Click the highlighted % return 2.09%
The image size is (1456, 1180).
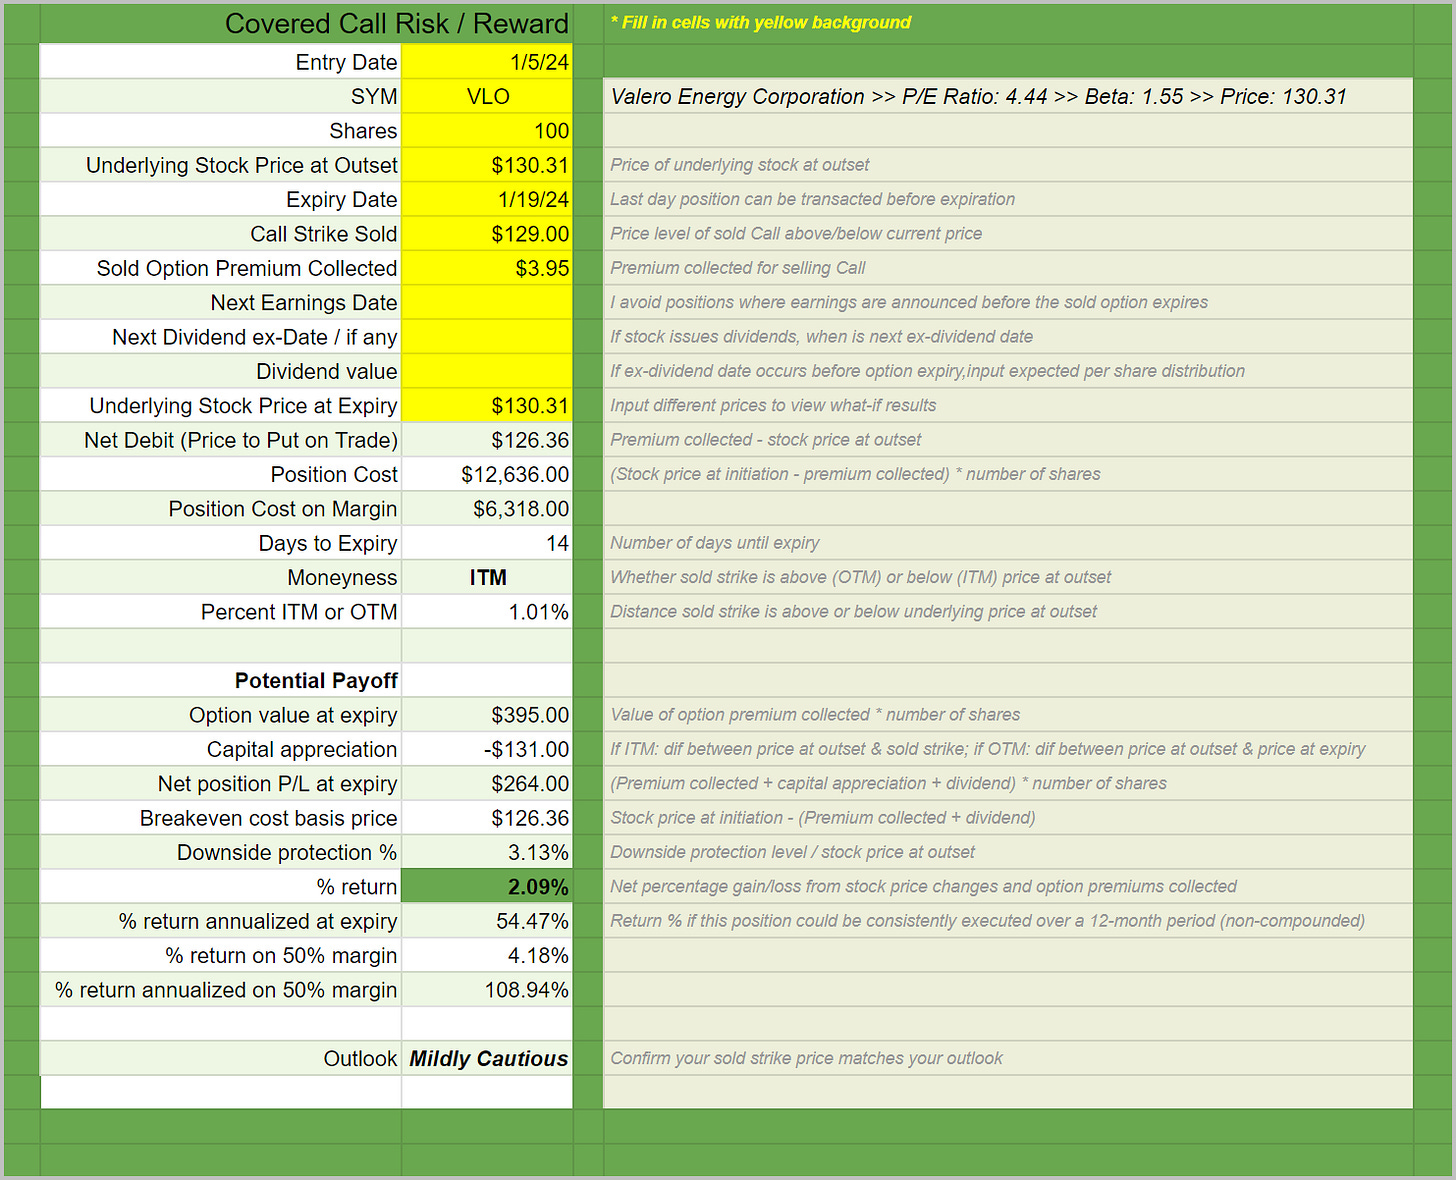[487, 887]
